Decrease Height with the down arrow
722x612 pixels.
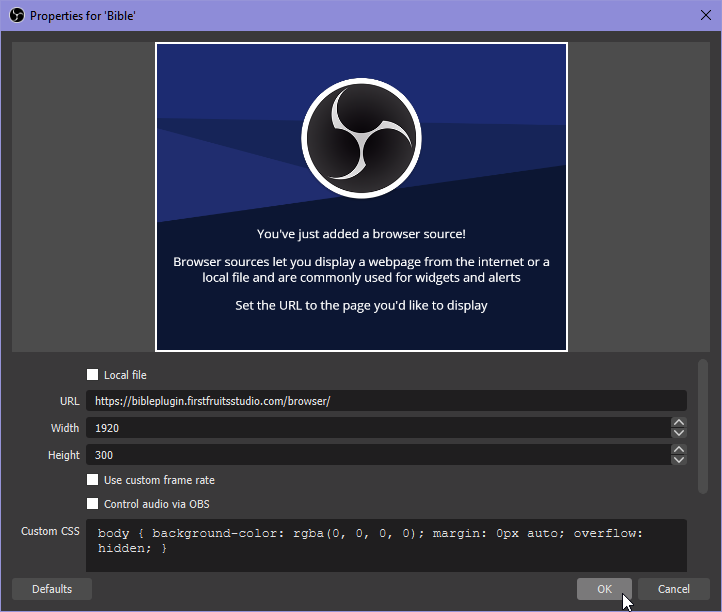point(679,460)
